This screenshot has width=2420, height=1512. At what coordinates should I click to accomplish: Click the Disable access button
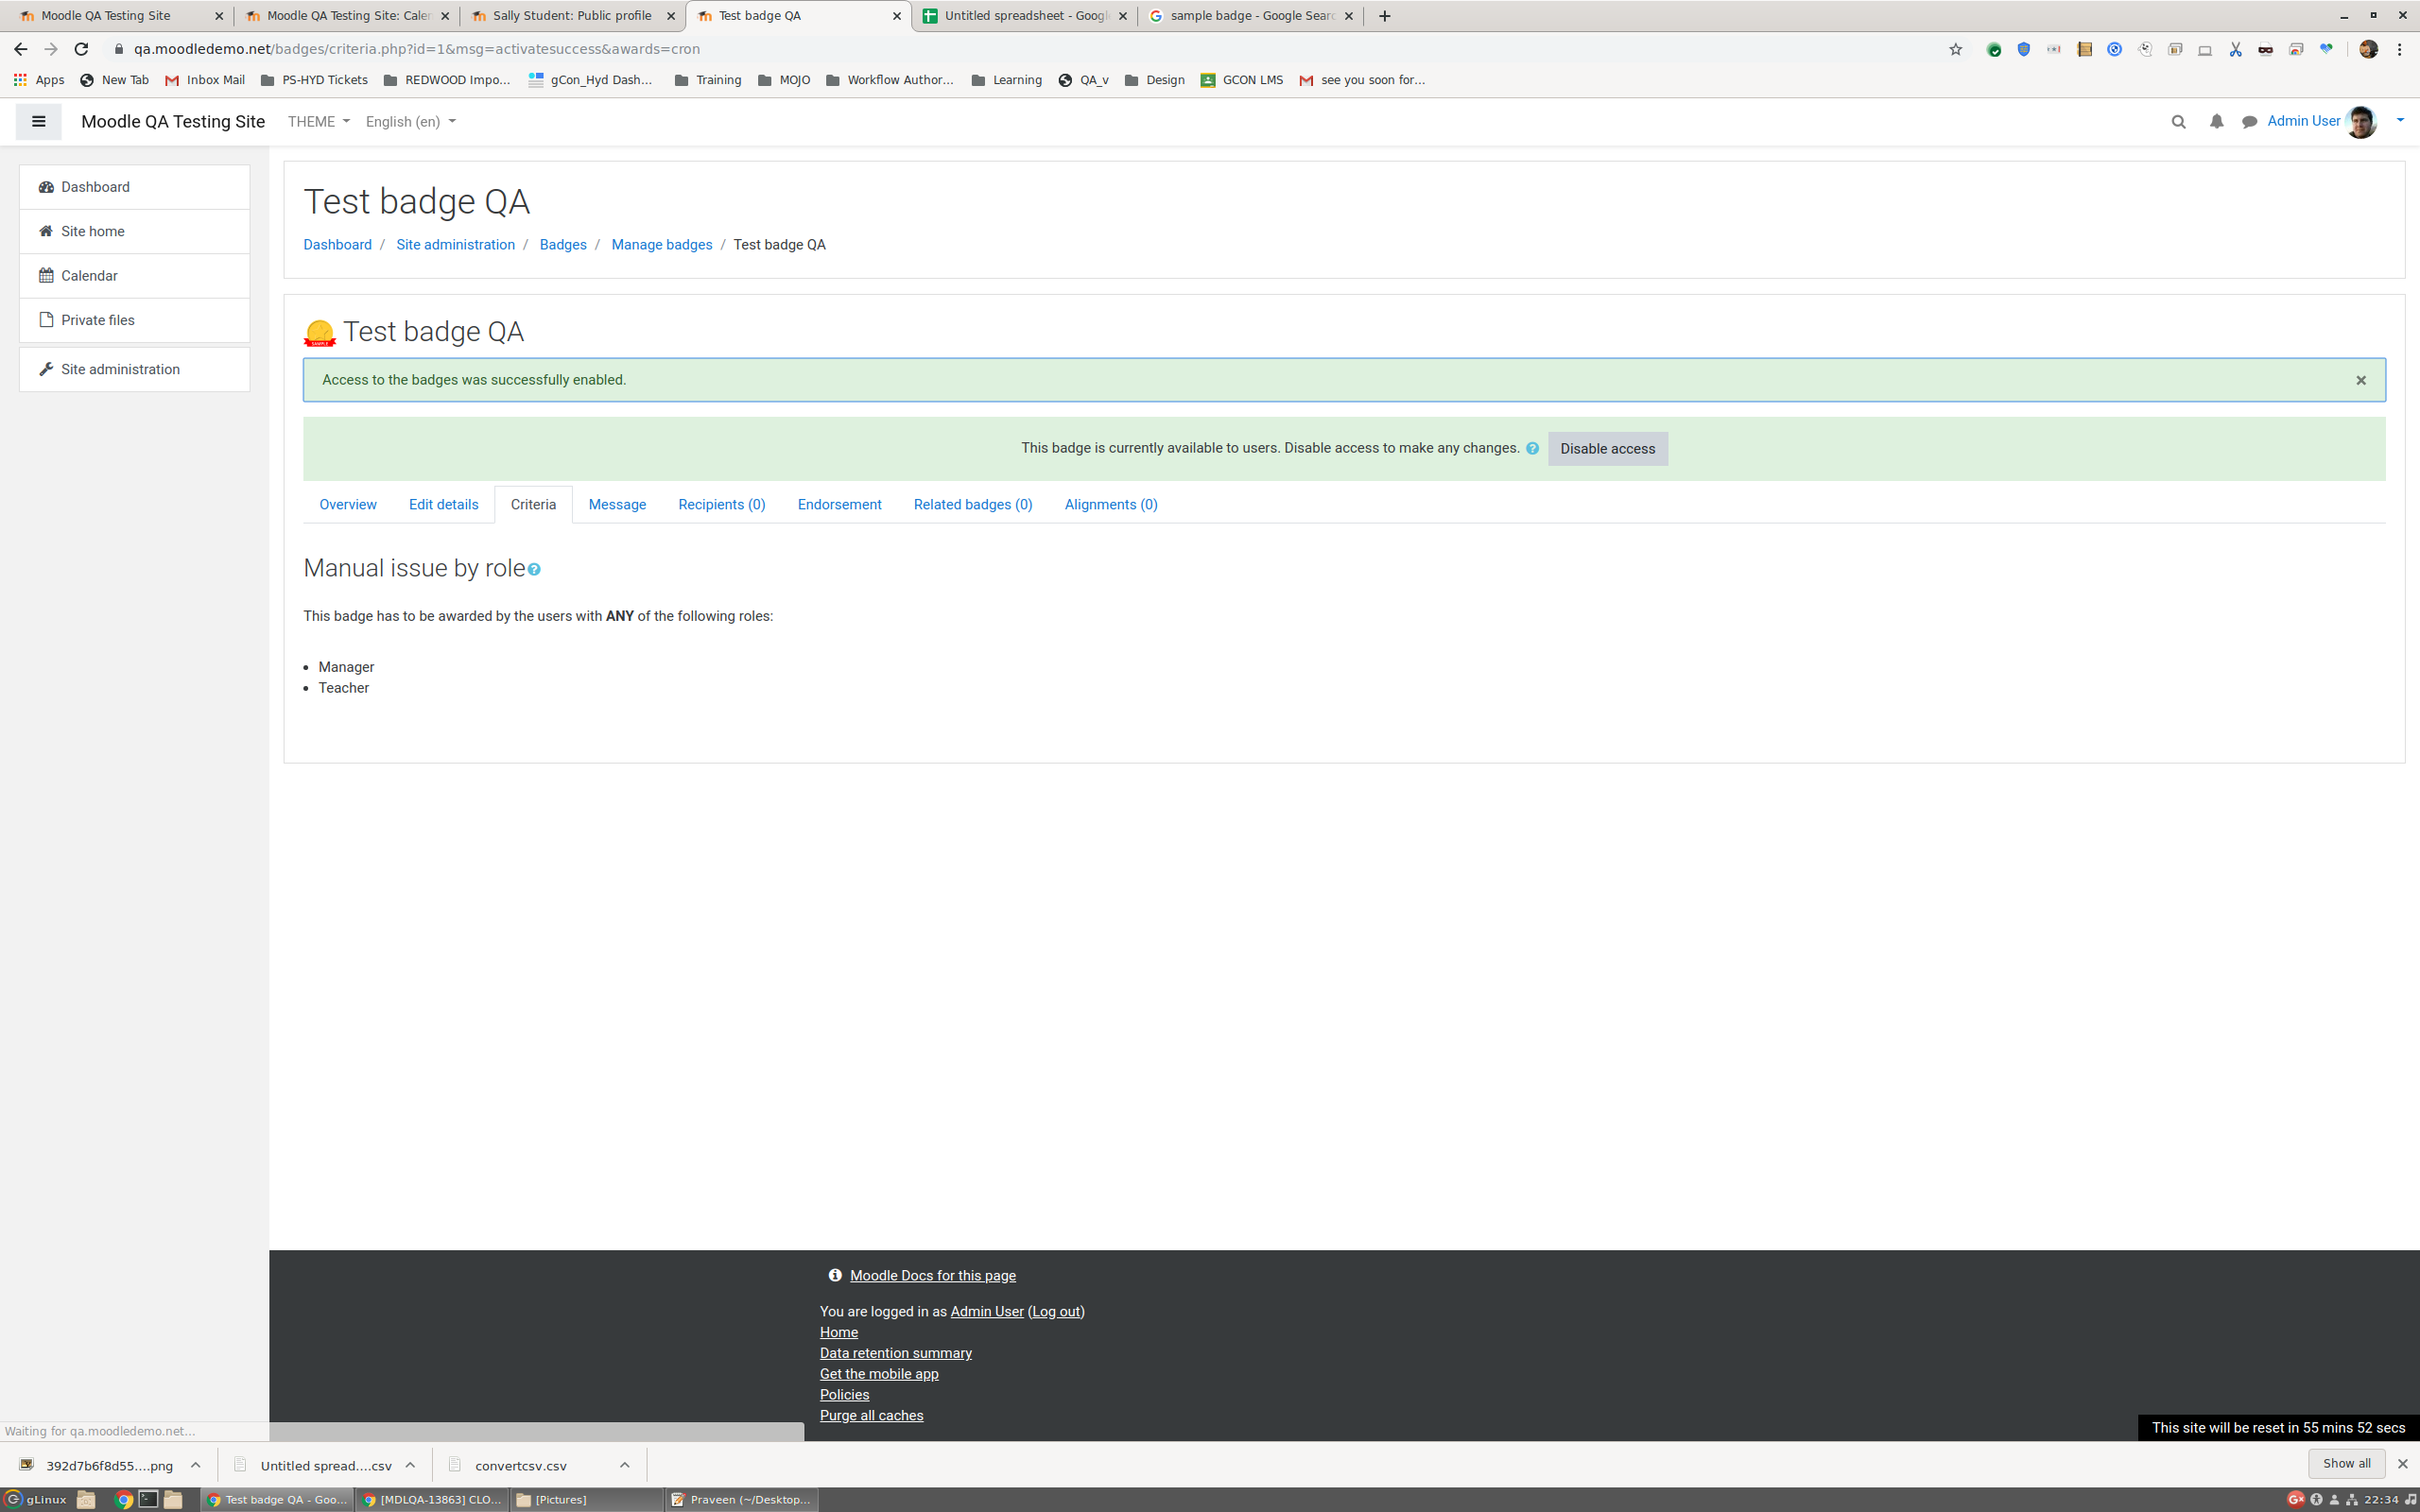[x=1607, y=449]
